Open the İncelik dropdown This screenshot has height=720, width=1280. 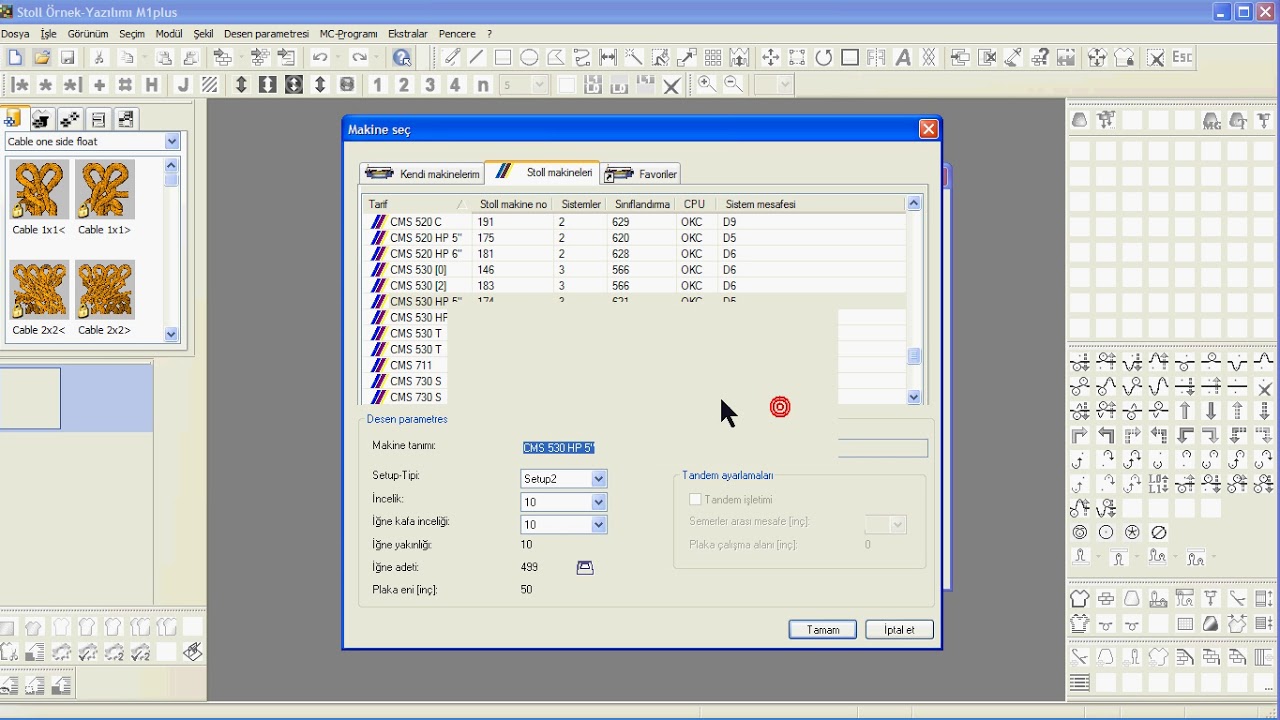[598, 502]
